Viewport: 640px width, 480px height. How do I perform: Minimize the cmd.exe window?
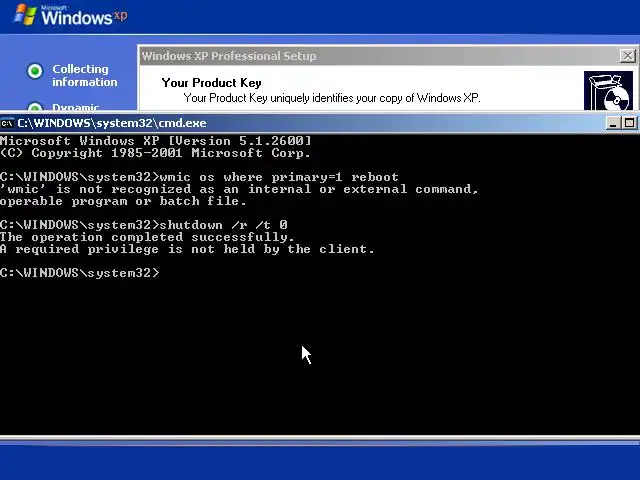(613, 123)
